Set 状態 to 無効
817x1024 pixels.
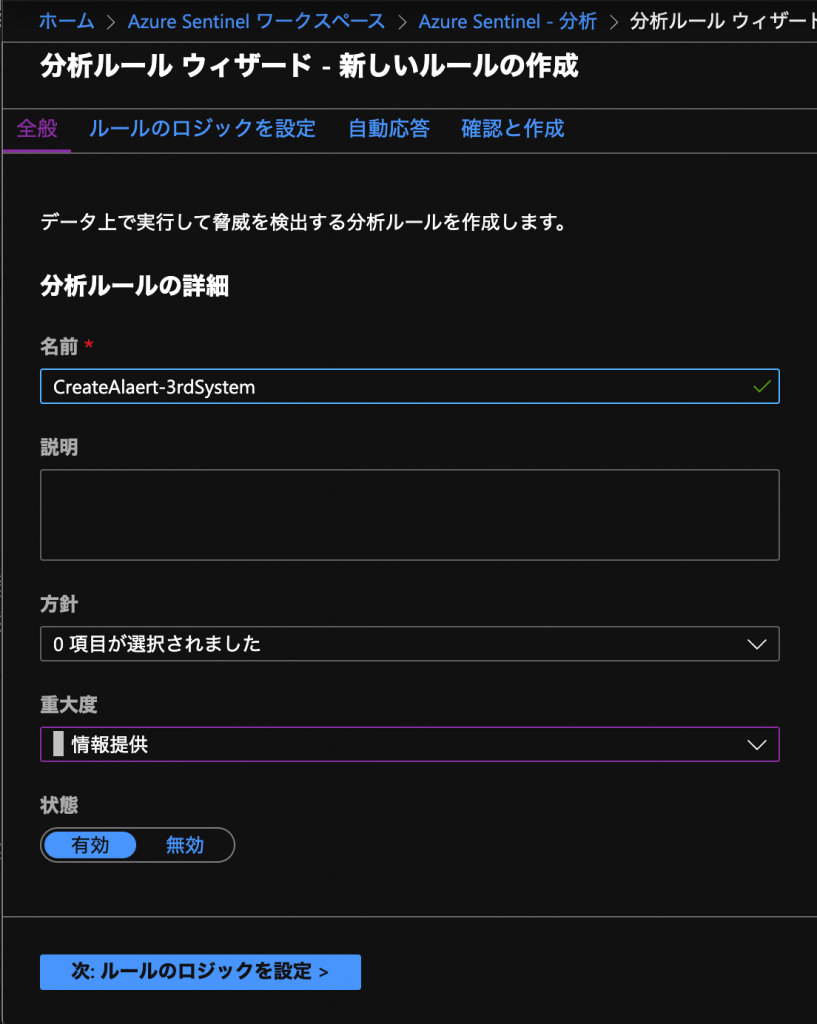(x=185, y=845)
